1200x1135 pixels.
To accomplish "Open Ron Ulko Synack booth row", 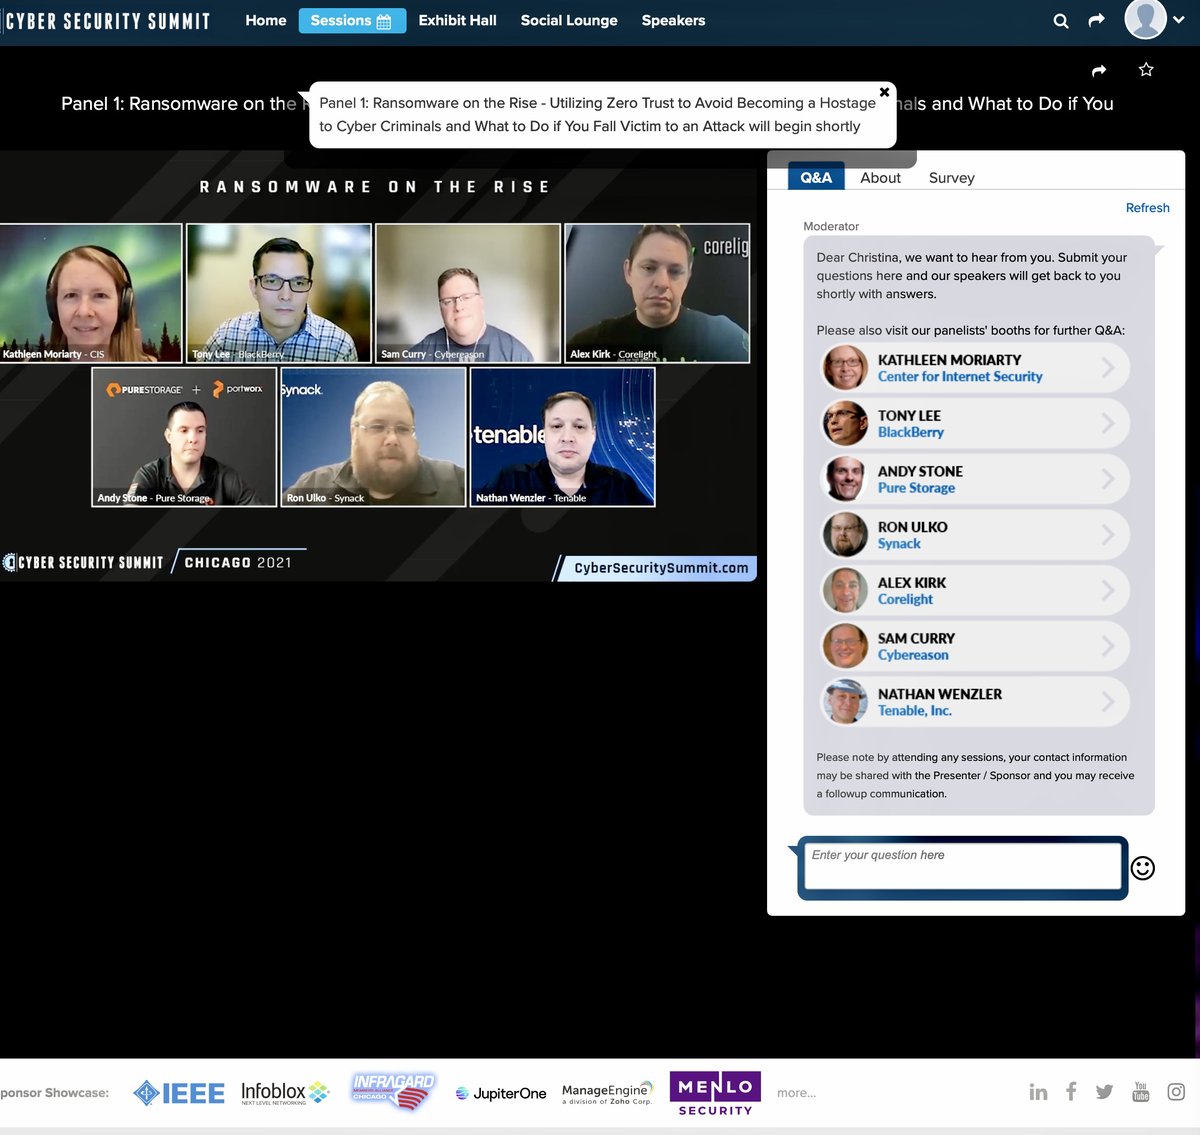I will [x=974, y=535].
